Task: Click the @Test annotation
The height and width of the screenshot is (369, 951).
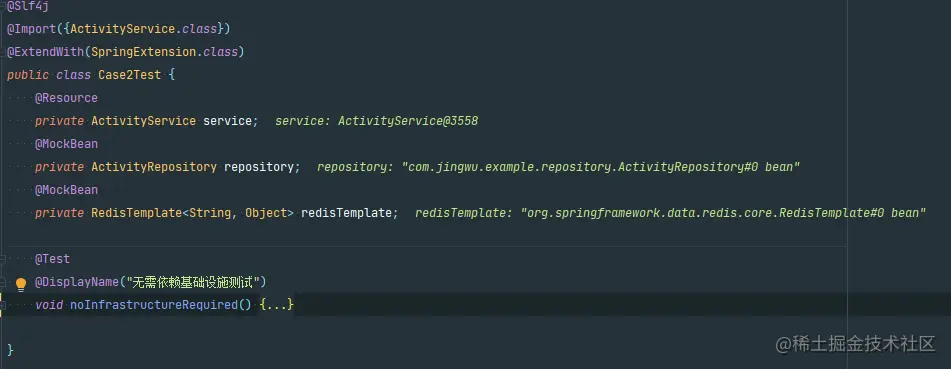Action: pos(52,259)
